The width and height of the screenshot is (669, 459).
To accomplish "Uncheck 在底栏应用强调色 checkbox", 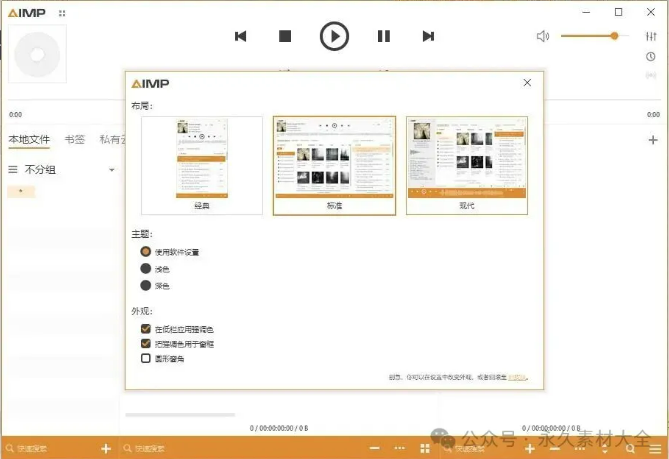I will [x=146, y=328].
